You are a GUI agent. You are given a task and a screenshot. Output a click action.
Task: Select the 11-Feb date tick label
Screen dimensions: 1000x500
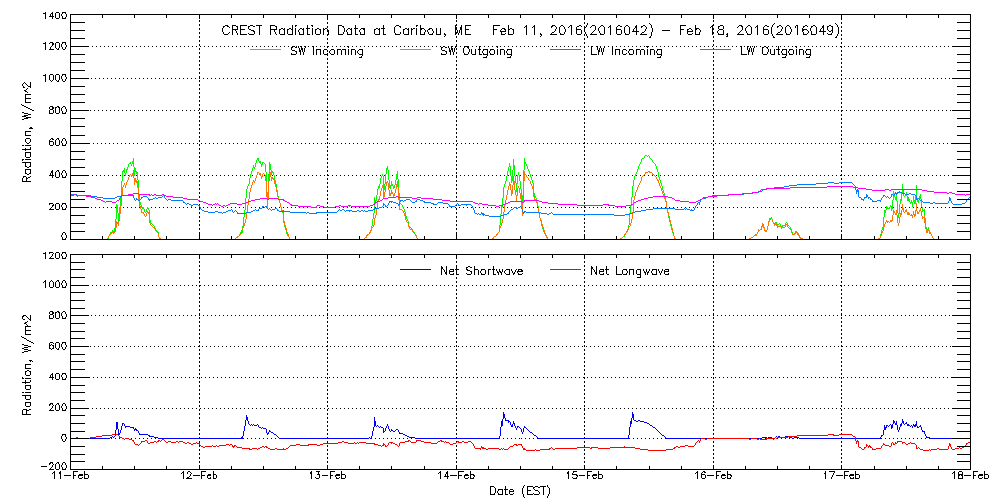71,477
